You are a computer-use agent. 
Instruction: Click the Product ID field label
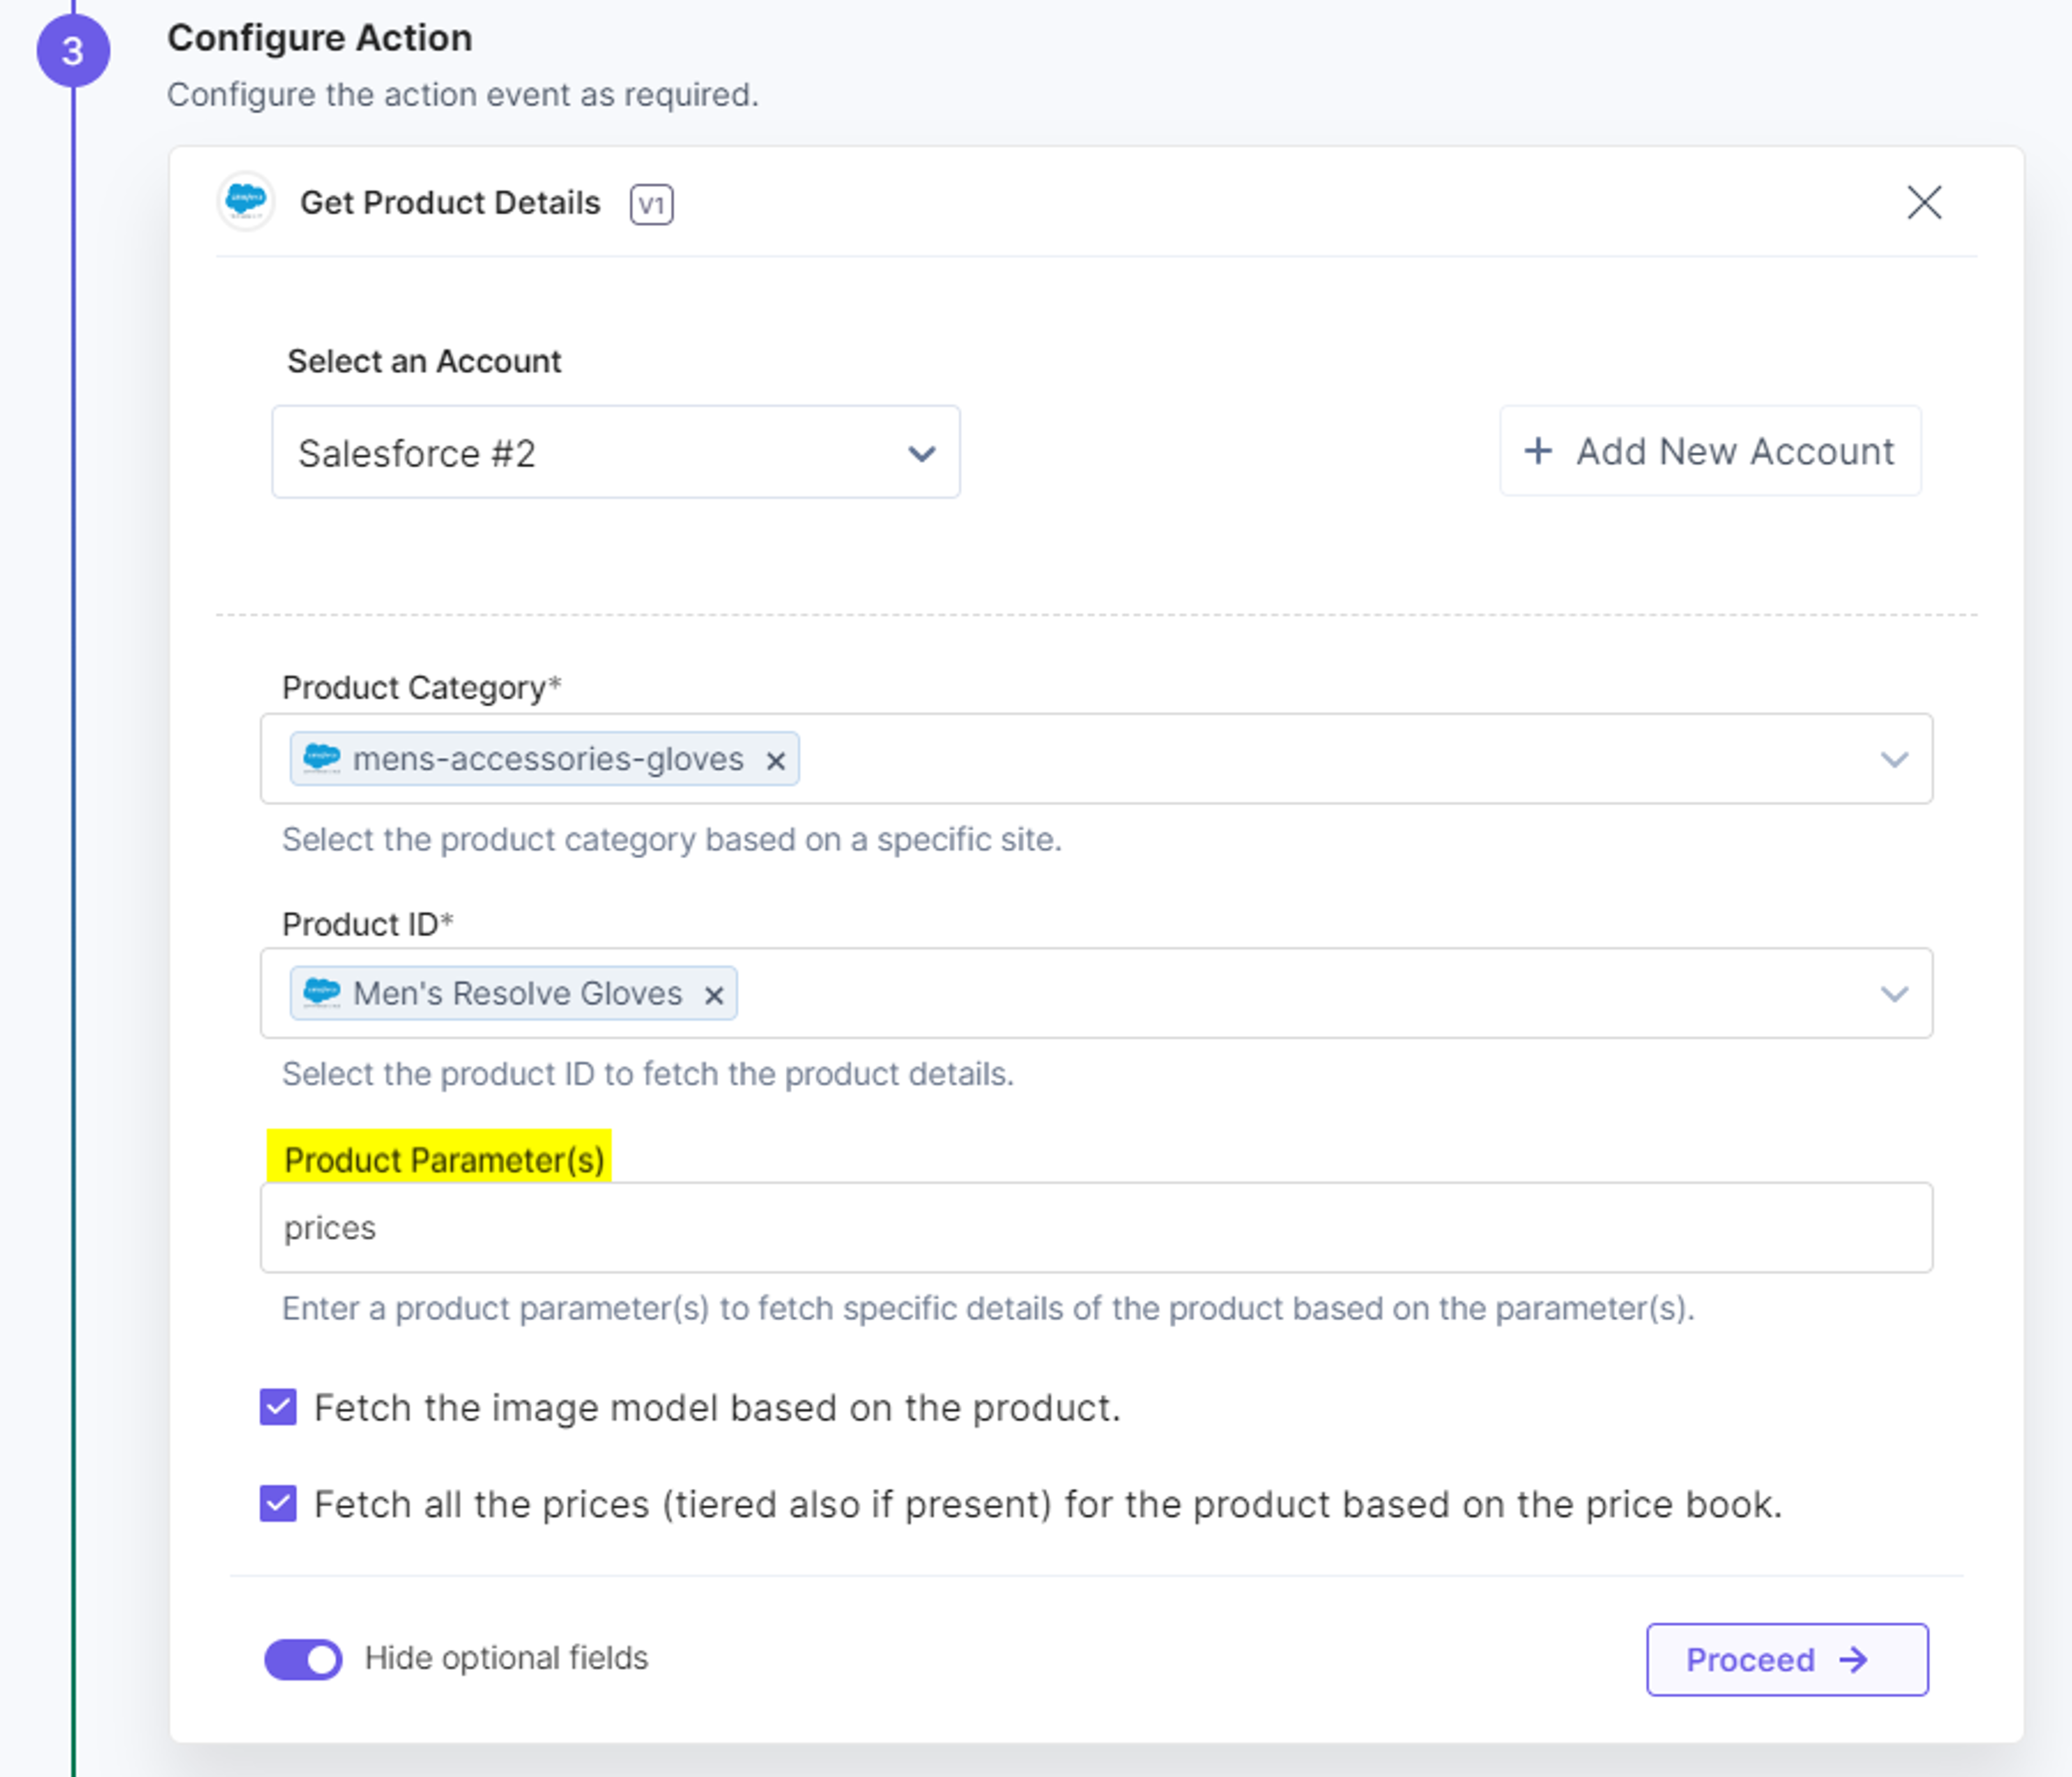367,924
